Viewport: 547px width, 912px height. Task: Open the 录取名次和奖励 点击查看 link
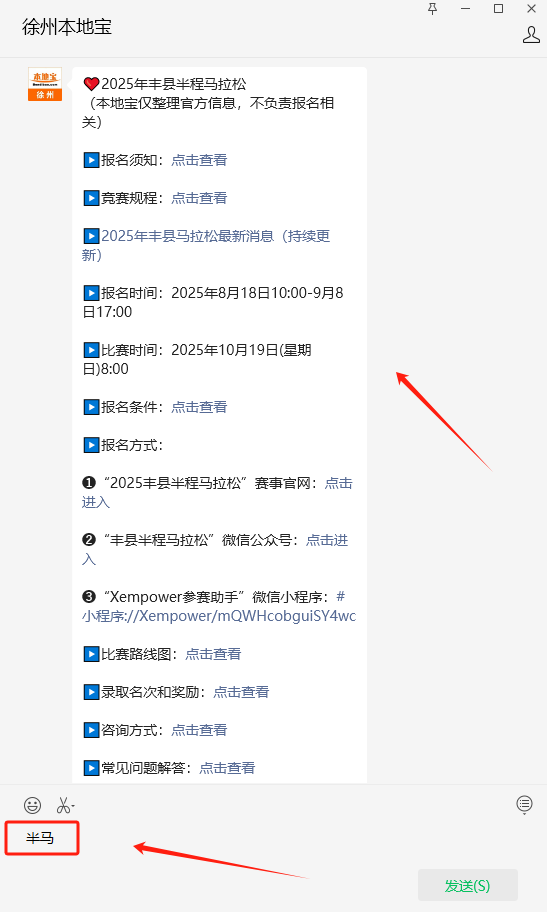click(241, 692)
